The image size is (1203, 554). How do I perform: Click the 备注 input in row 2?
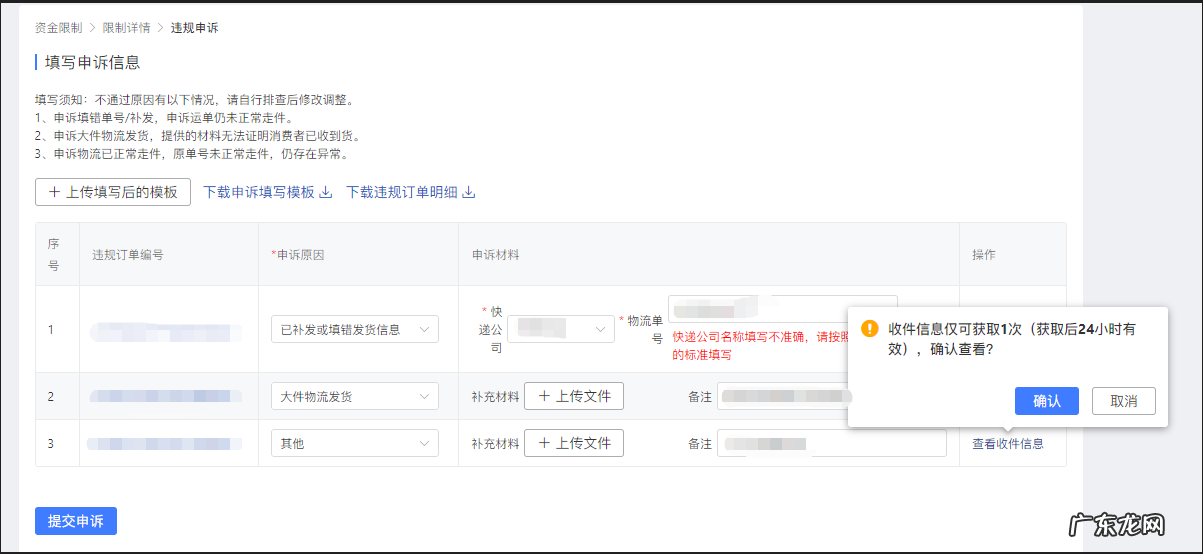(782, 396)
